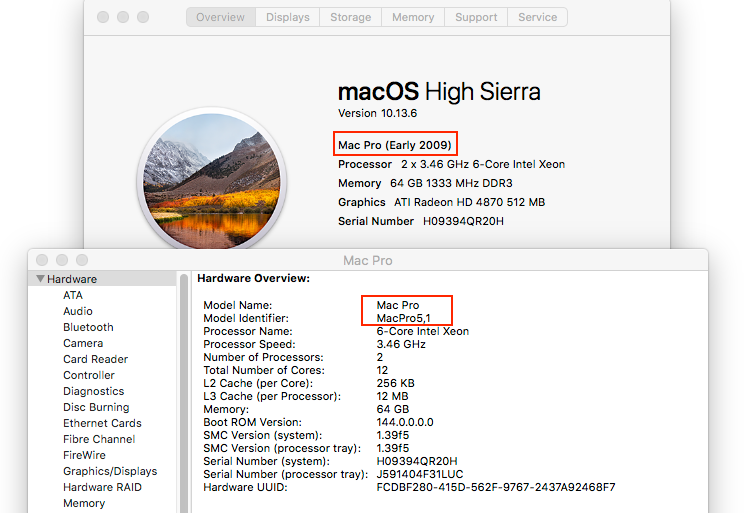
Task: Click the sidebar vertical scrollbar
Action: point(183,392)
